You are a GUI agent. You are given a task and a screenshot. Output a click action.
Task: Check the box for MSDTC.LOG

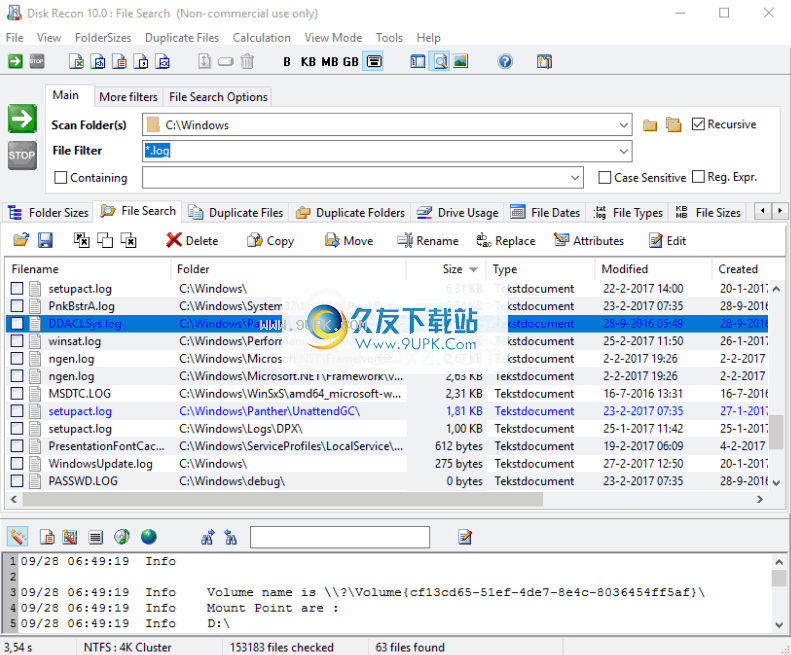click(17, 393)
